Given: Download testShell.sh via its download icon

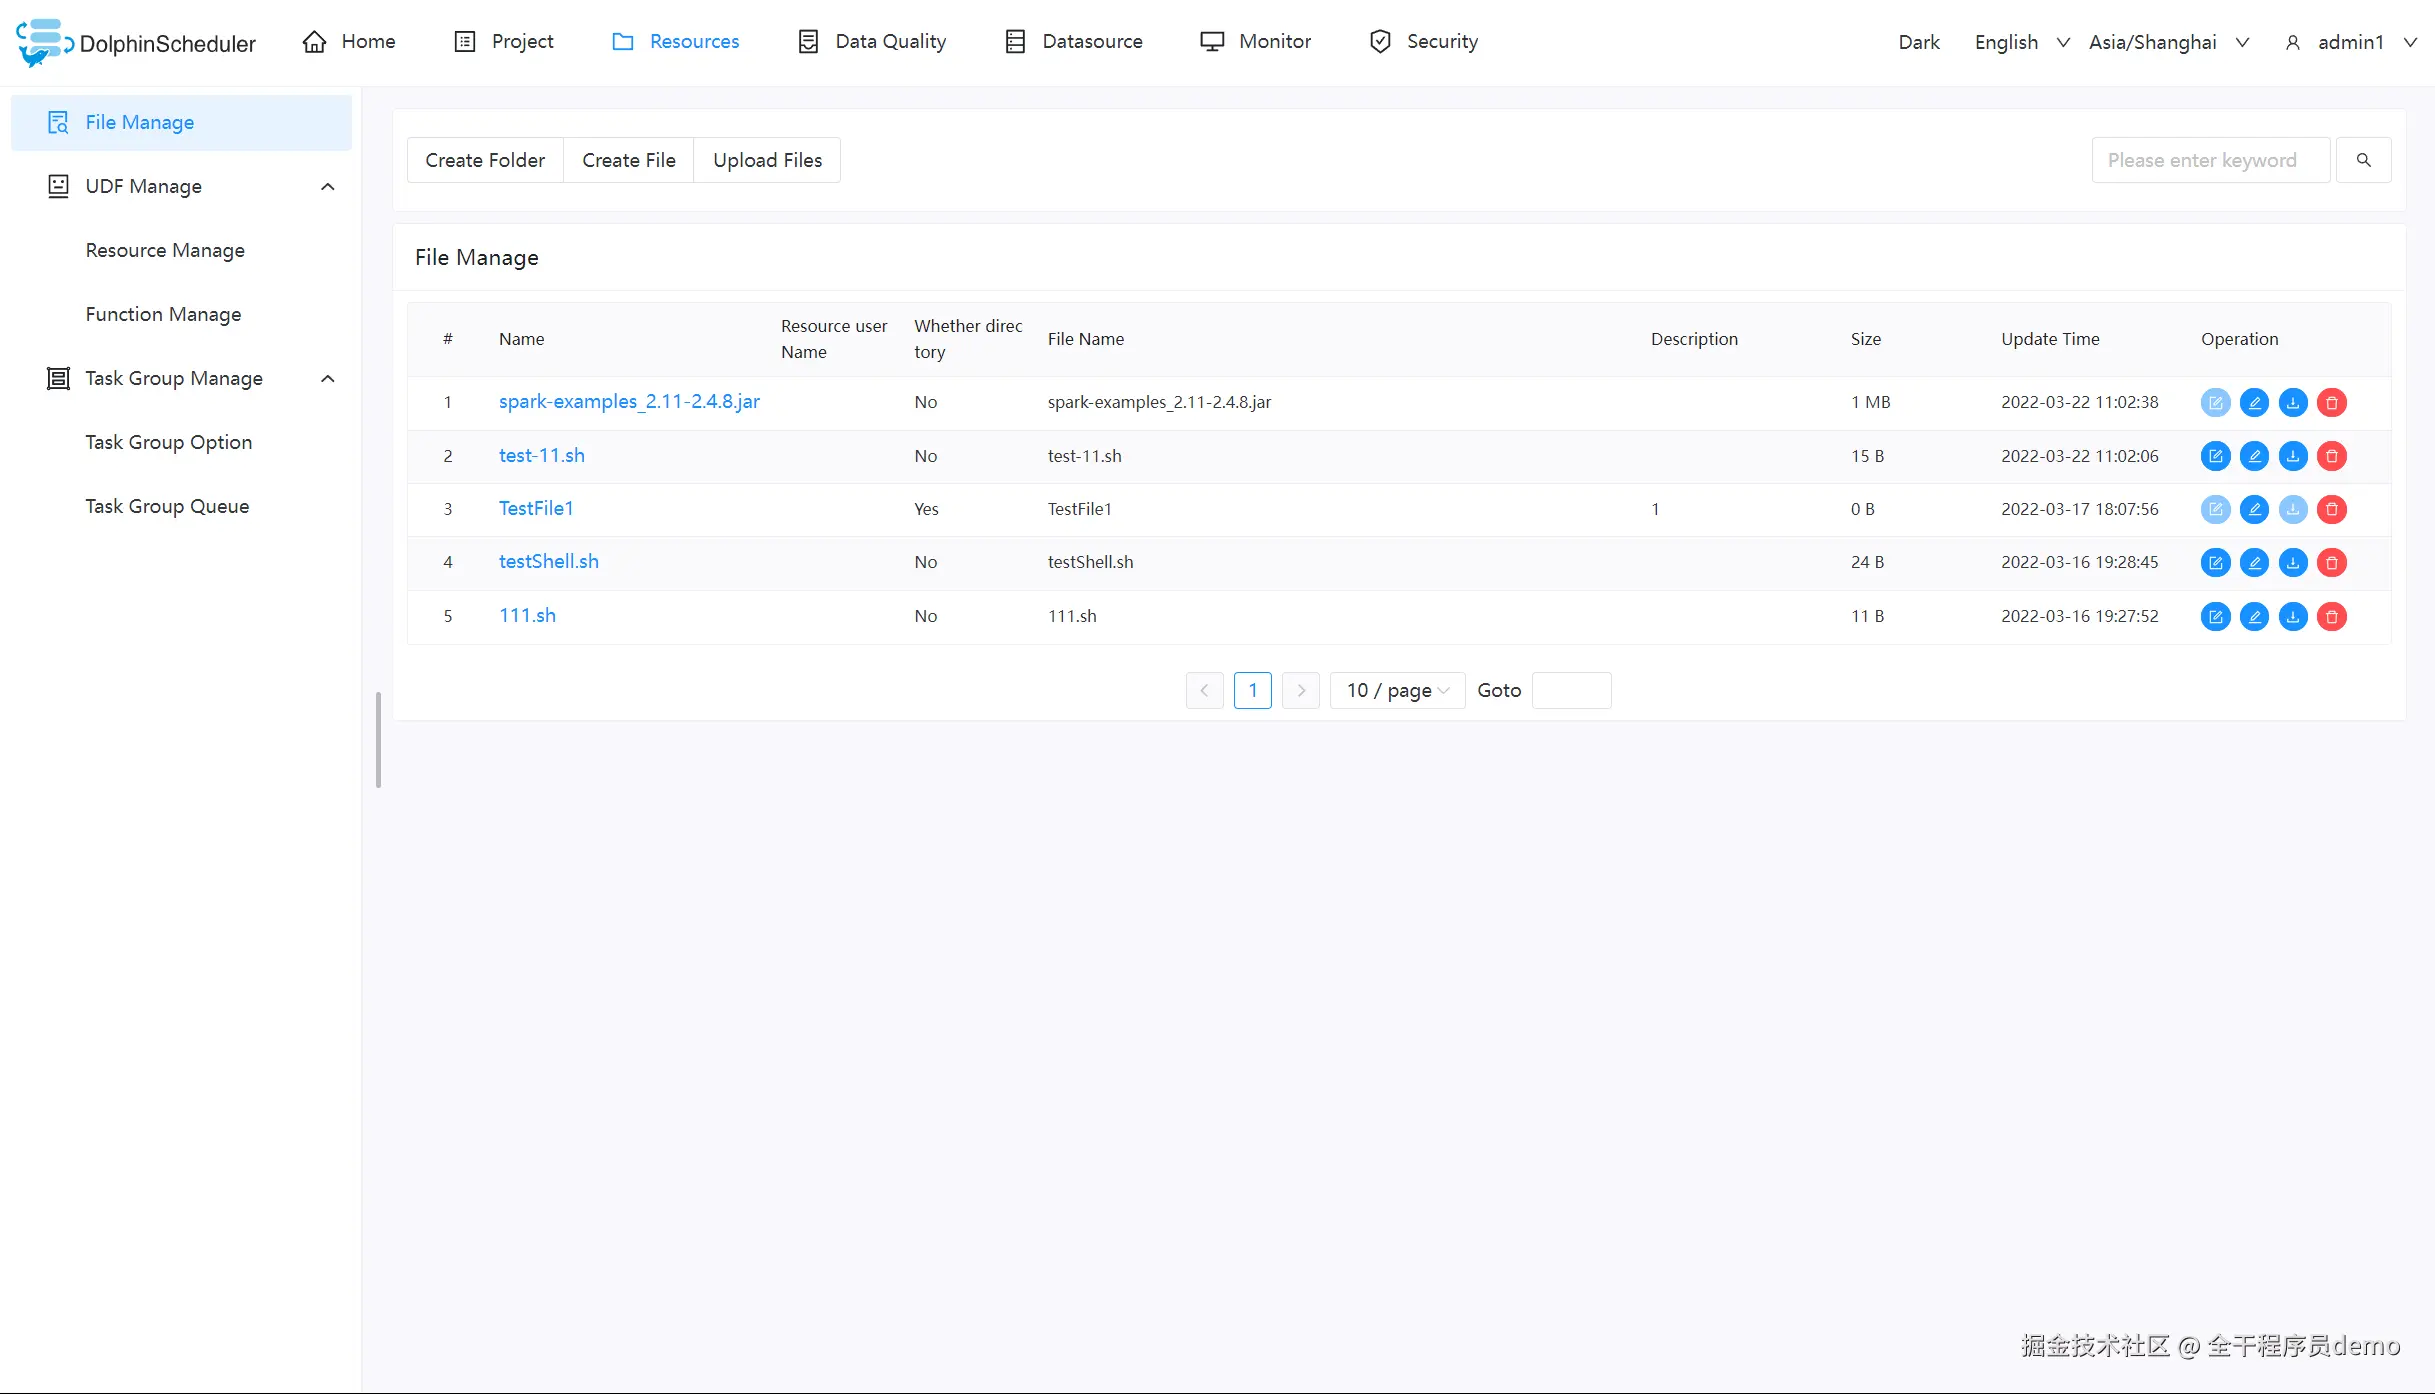Looking at the screenshot, I should 2293,562.
